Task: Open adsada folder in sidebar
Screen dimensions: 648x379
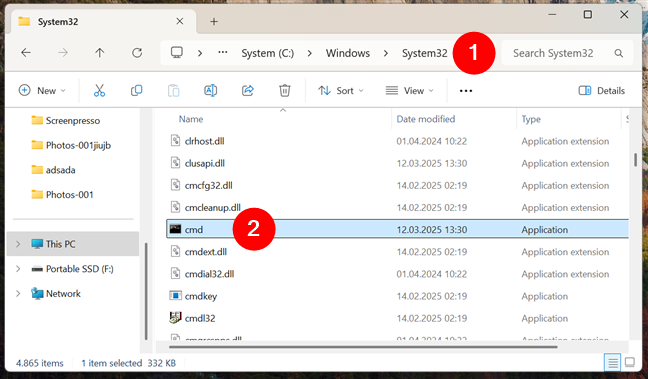Action: coord(53,170)
